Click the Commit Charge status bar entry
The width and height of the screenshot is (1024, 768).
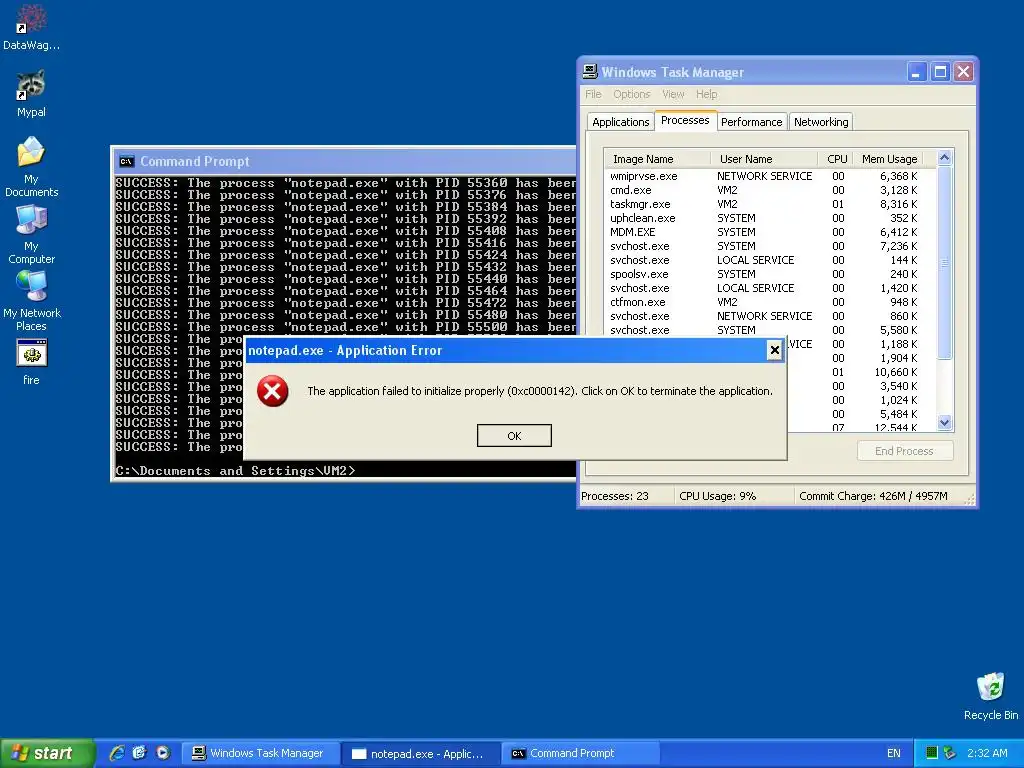(873, 496)
